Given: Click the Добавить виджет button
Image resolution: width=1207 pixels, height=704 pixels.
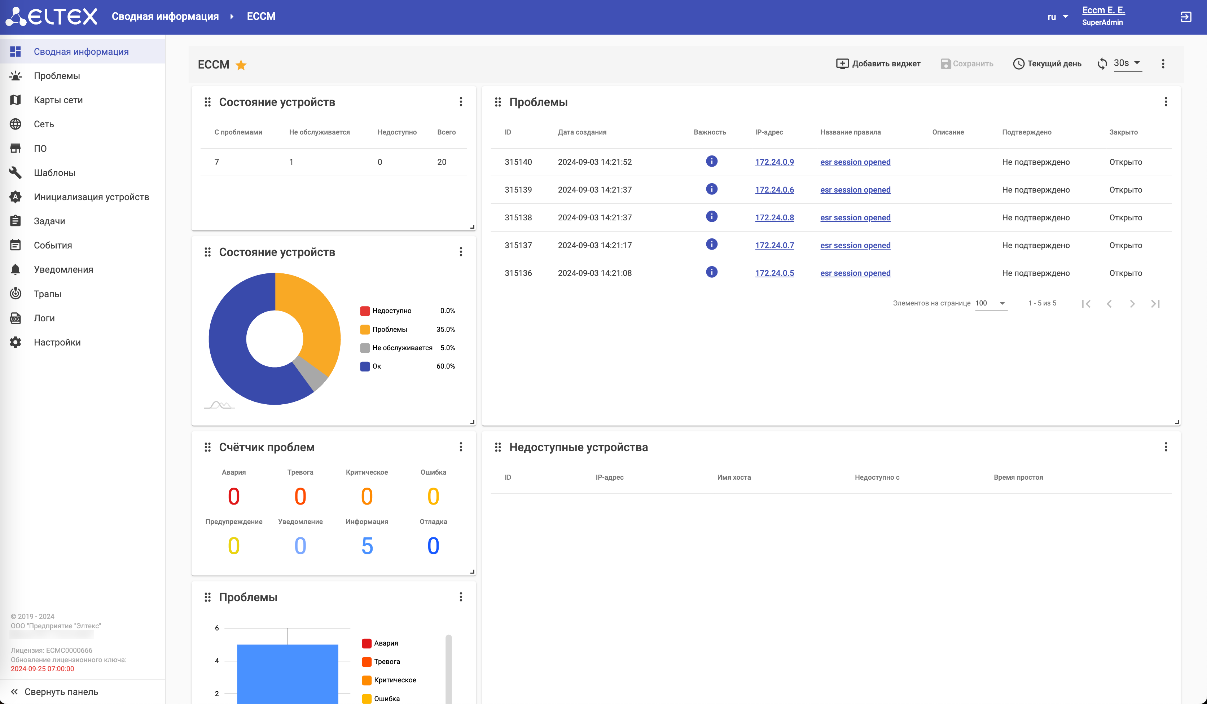Looking at the screenshot, I should pyautogui.click(x=878, y=64).
